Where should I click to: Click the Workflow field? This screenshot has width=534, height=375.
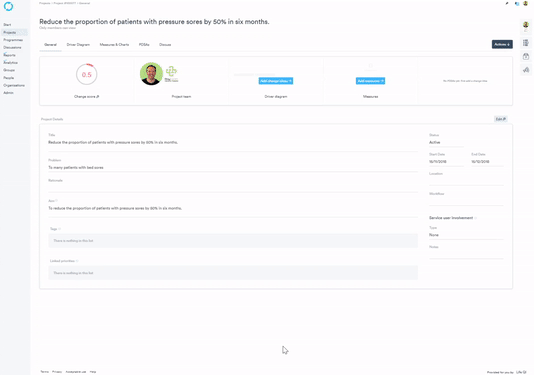coord(466,201)
